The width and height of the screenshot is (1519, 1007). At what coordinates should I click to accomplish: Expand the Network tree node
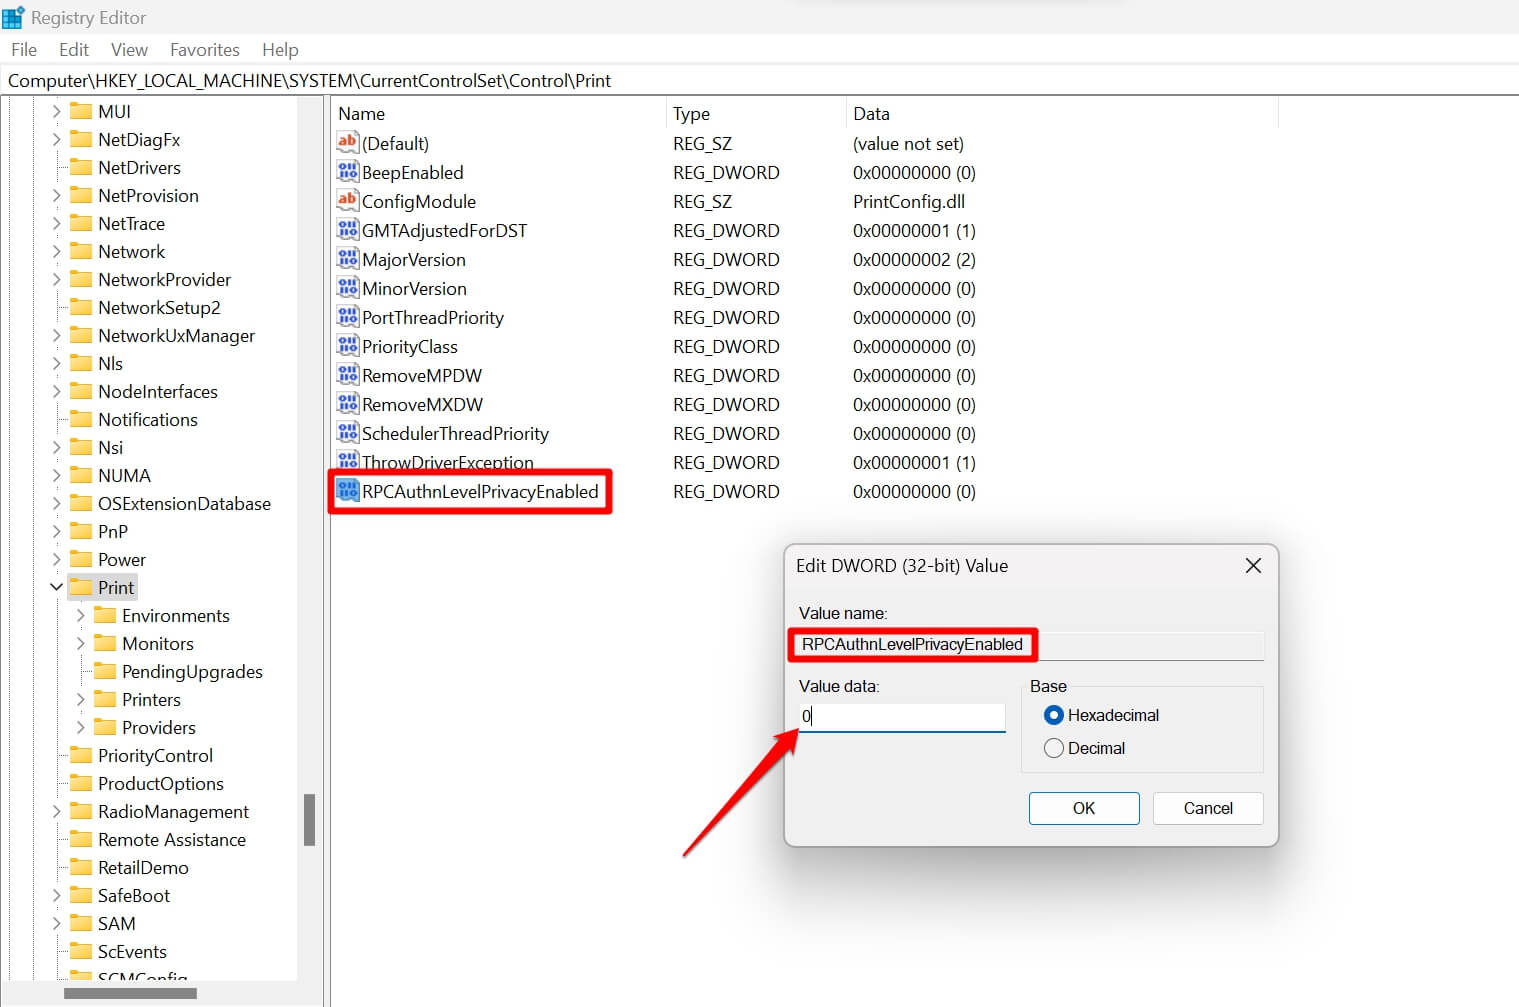click(58, 251)
